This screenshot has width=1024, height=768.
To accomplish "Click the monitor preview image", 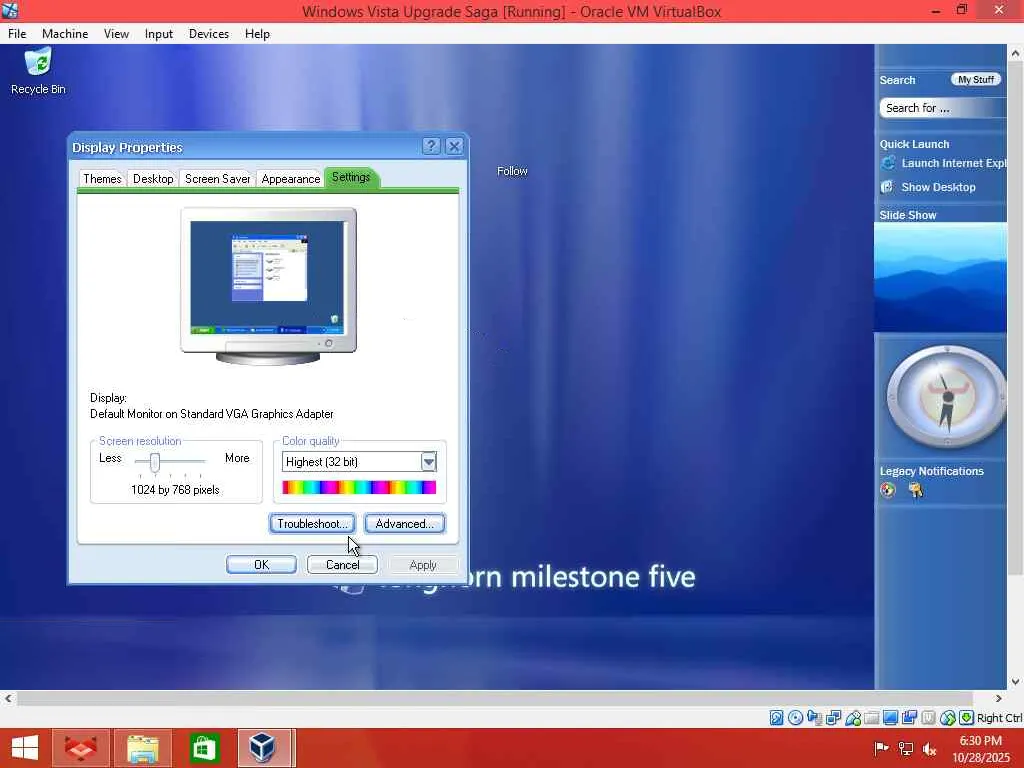I will (x=268, y=285).
